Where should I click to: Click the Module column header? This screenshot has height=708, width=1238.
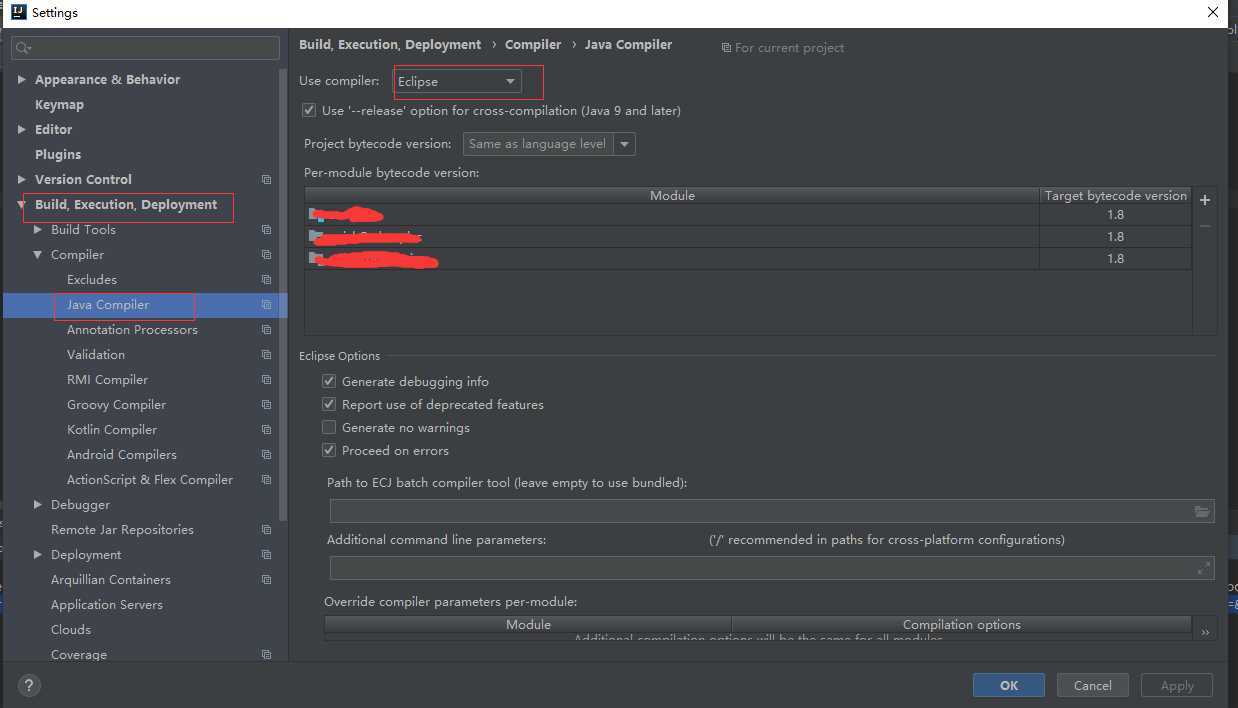point(672,196)
